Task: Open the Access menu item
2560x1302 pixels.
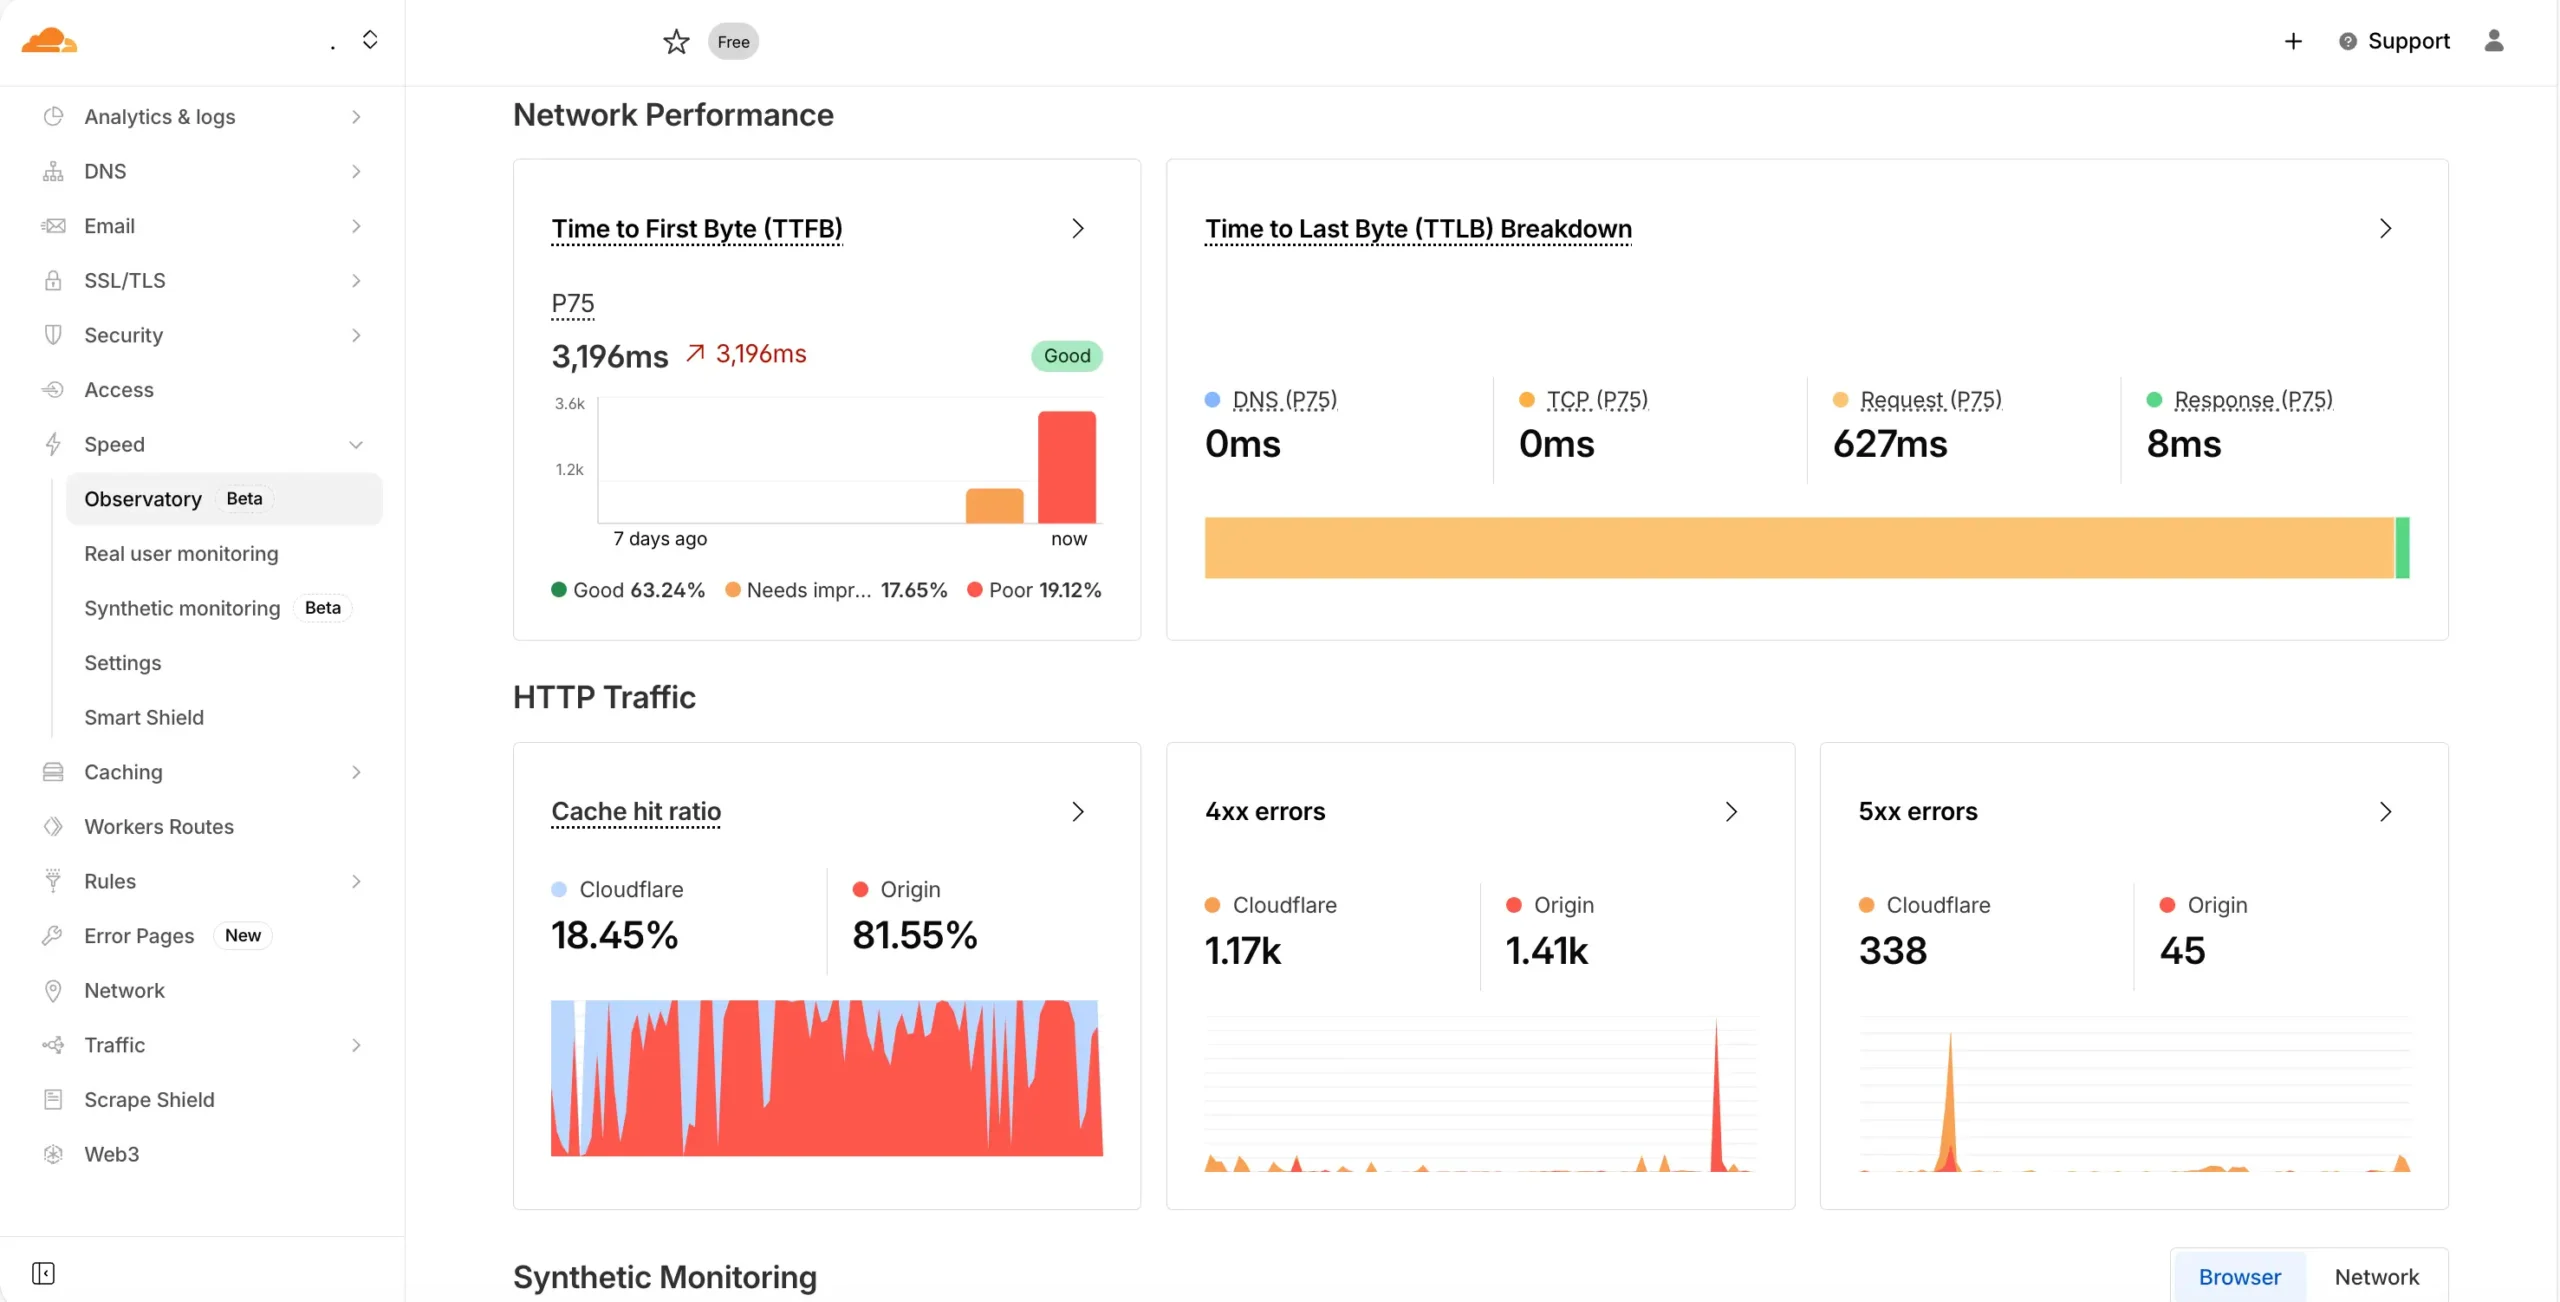Action: pos(119,390)
